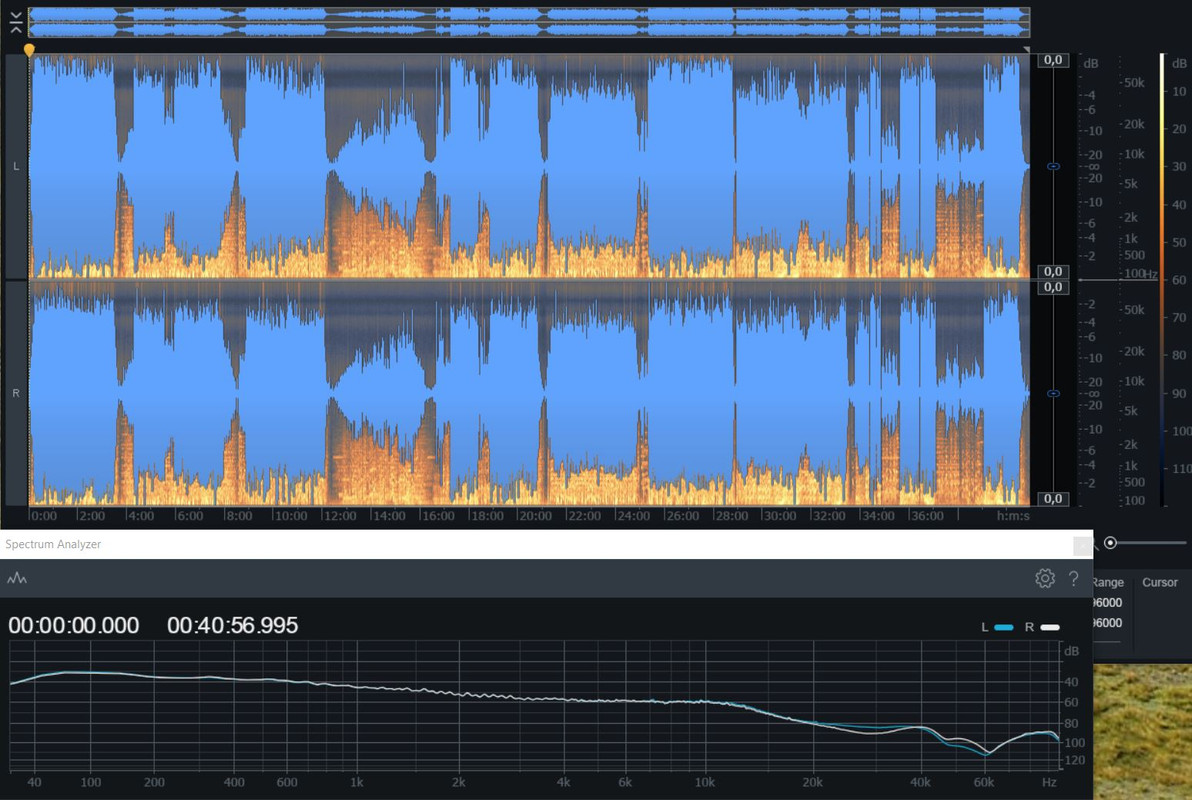Click the spectrogram color scale bar
This screenshot has width=1192, height=800.
(1162, 279)
